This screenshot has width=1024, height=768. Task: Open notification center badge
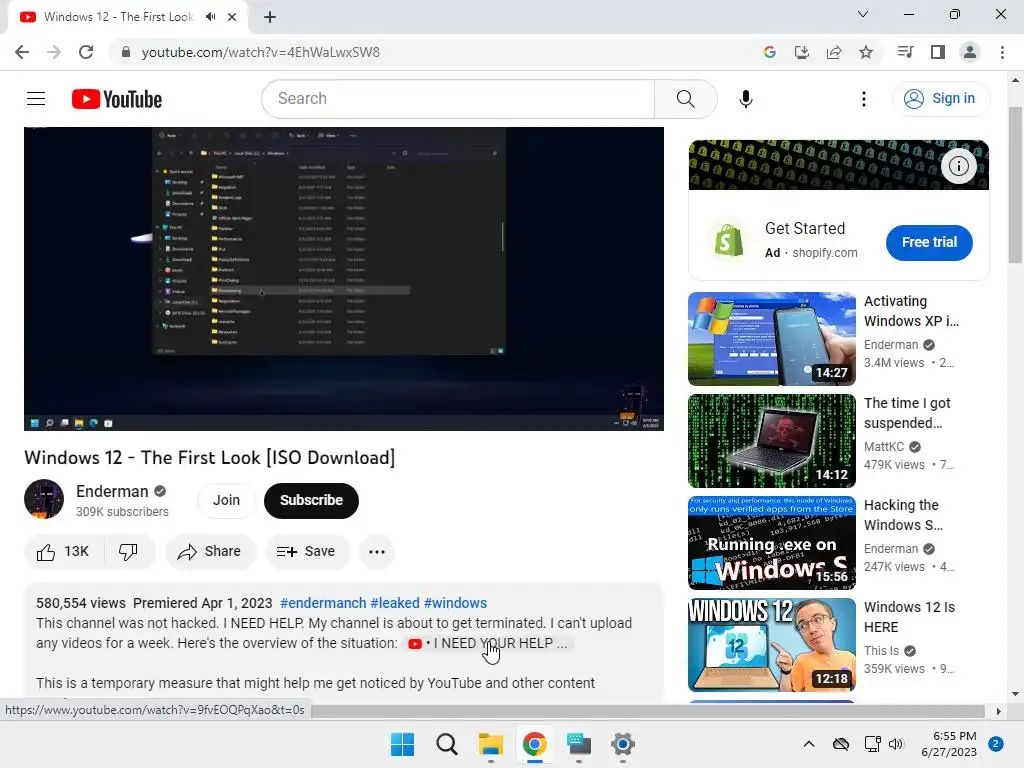pyautogui.click(x=996, y=744)
